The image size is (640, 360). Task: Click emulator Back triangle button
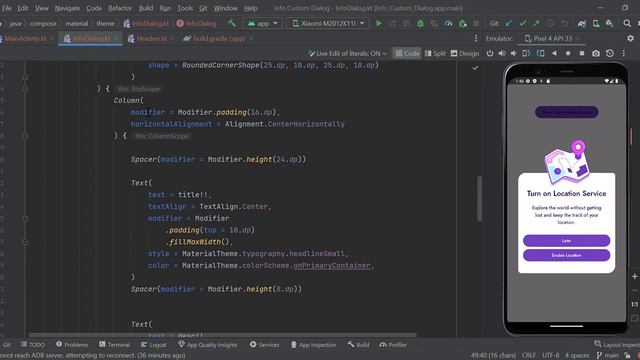coord(554,53)
